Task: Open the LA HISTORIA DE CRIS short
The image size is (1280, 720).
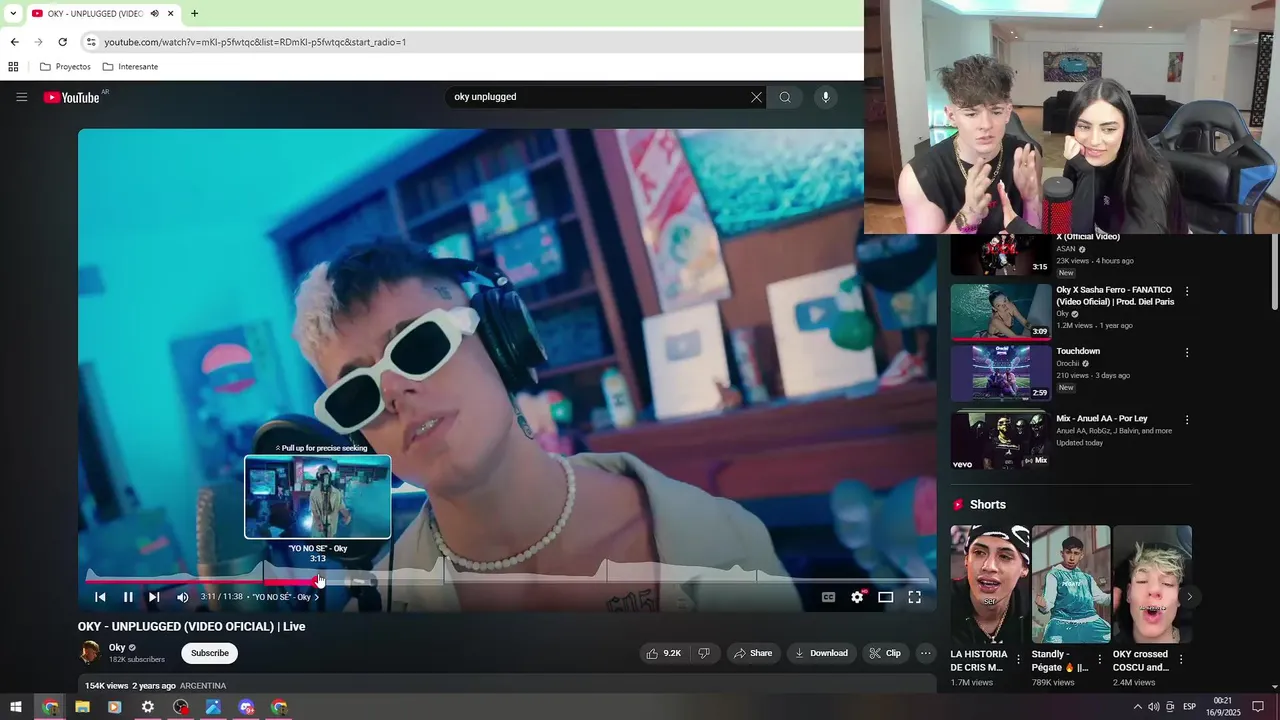Action: [x=990, y=584]
